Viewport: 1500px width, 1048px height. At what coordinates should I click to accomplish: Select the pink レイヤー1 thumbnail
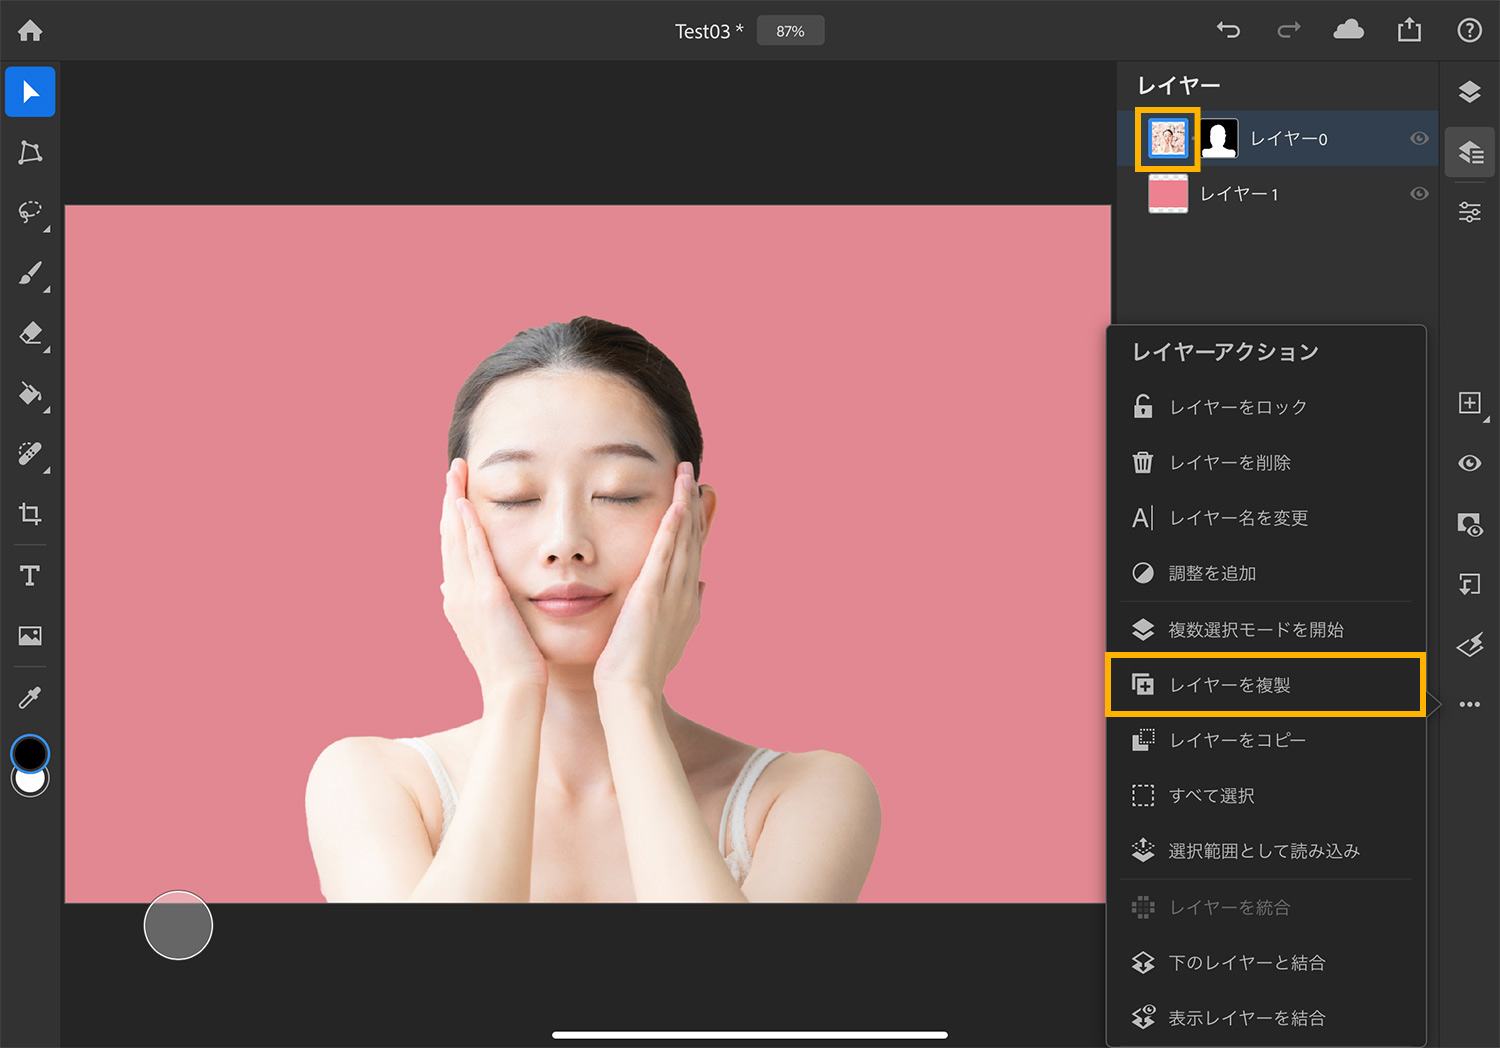tap(1168, 194)
